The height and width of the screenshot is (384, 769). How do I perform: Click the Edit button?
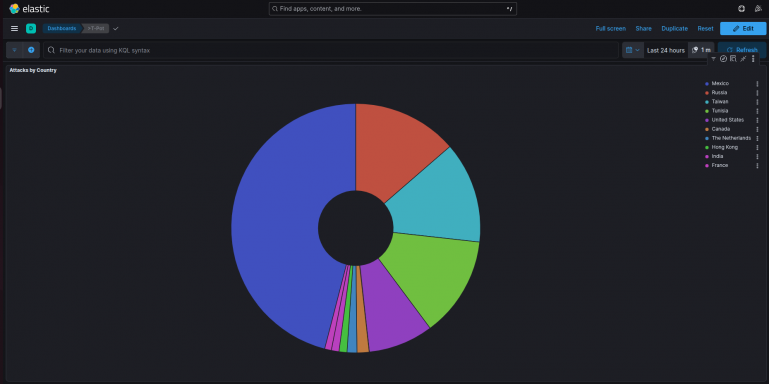tap(743, 28)
